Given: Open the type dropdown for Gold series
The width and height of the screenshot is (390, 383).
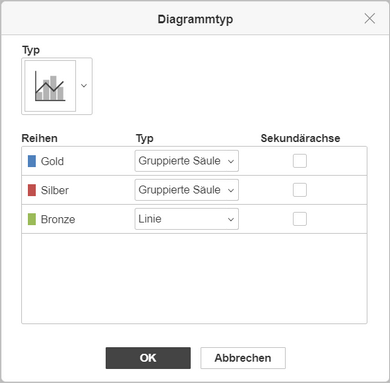Looking at the screenshot, I should coord(186,161).
